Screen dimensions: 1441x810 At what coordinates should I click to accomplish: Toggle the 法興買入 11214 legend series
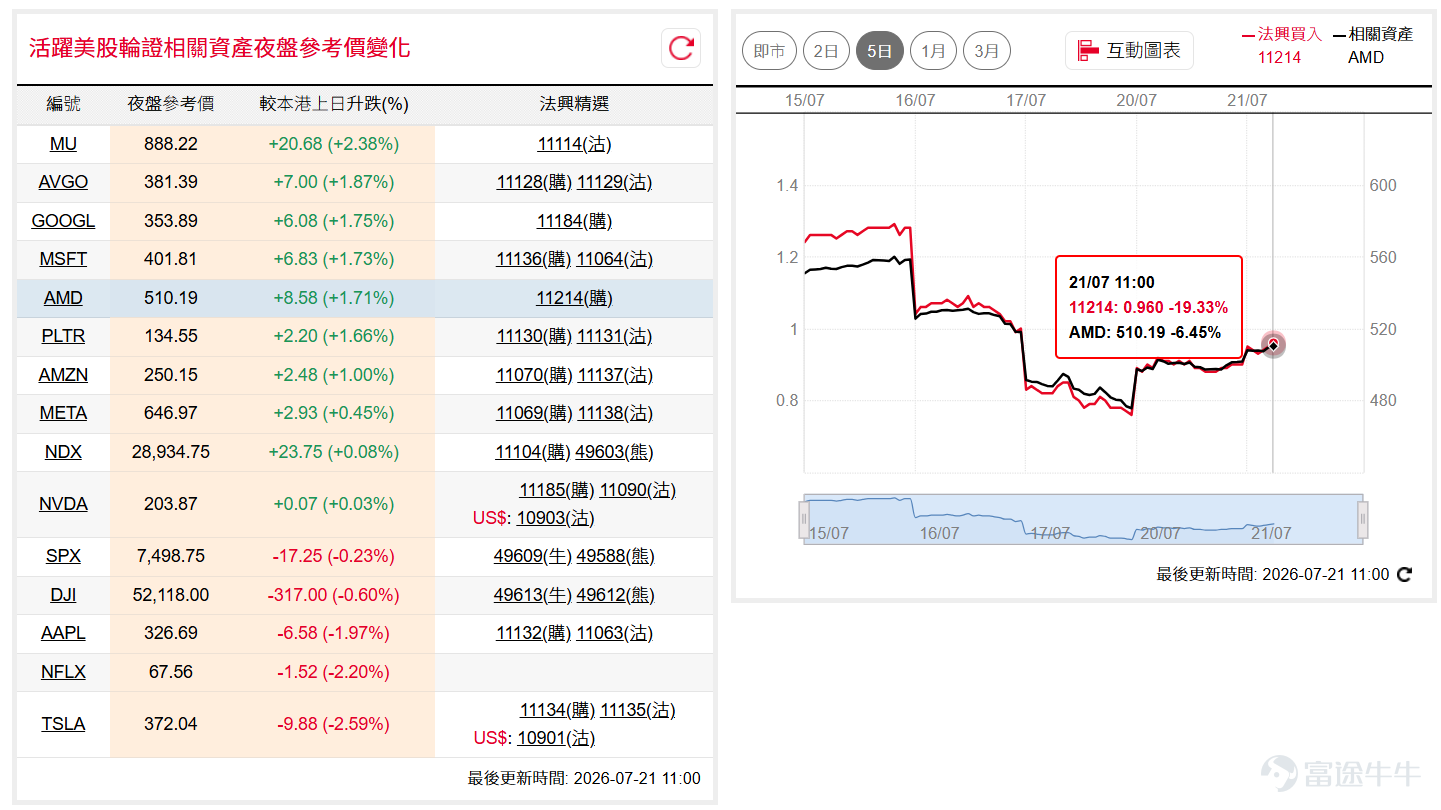[x=1281, y=46]
